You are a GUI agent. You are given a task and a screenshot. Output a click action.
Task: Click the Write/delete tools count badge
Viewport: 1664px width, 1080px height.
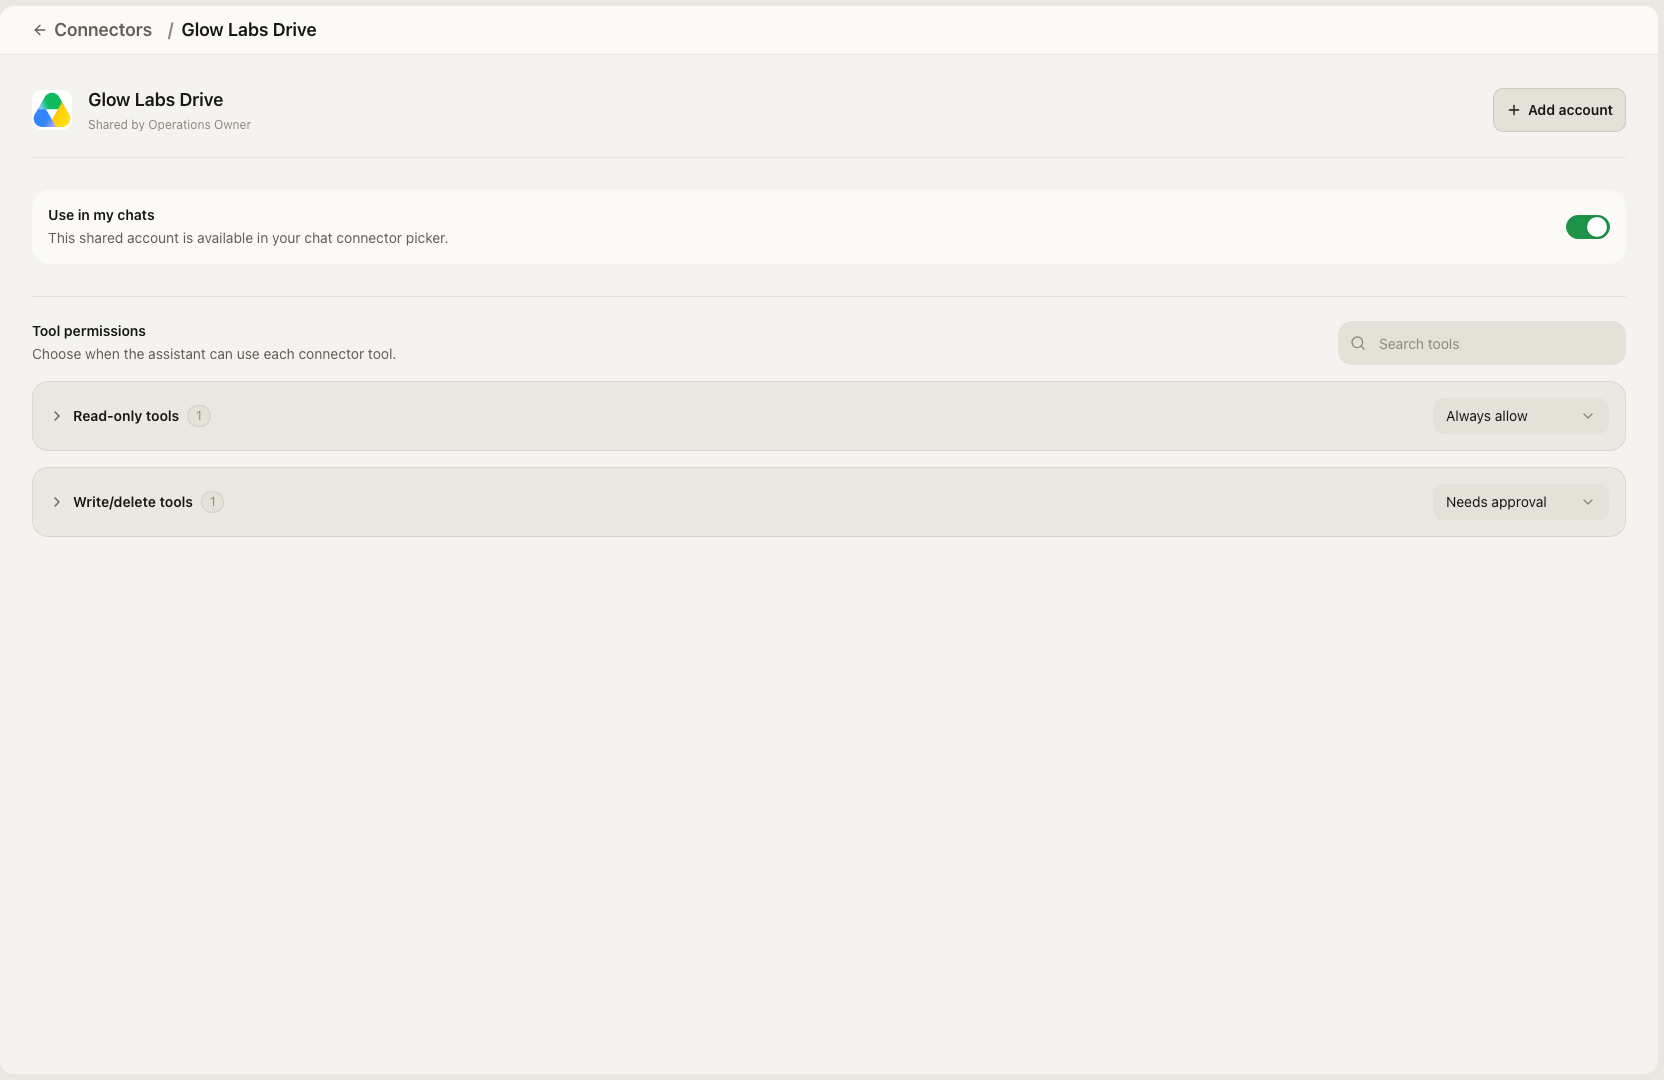(x=212, y=502)
